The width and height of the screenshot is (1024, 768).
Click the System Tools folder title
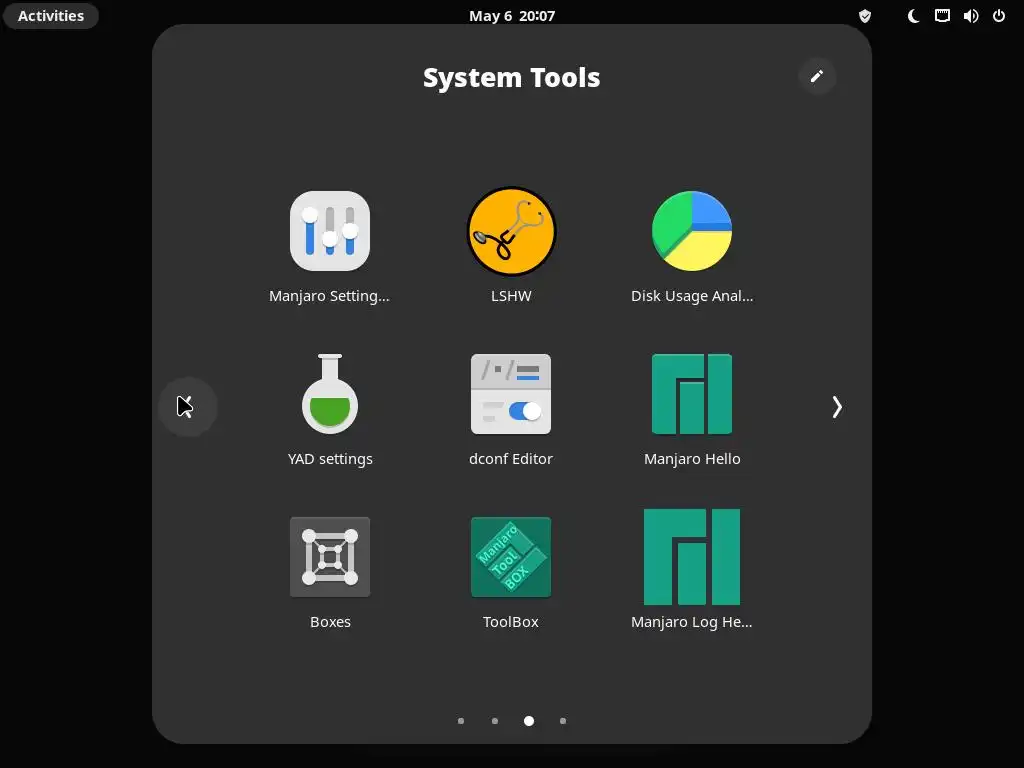[x=511, y=78]
